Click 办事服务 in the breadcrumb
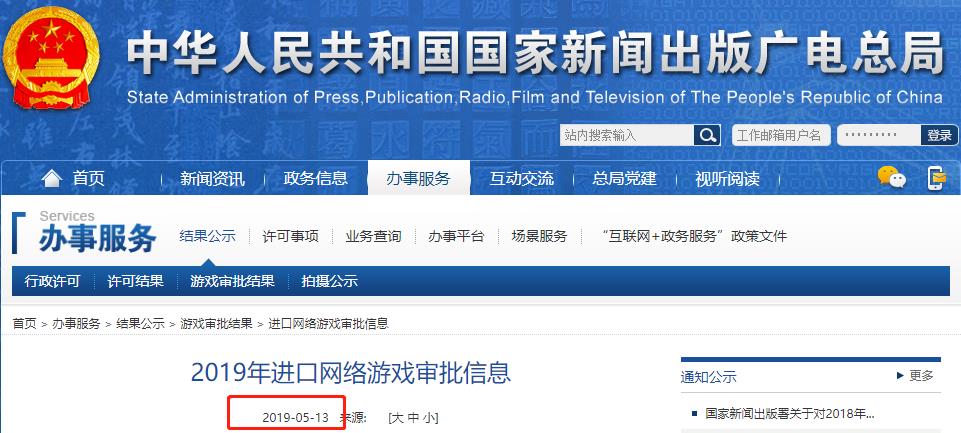 76,324
